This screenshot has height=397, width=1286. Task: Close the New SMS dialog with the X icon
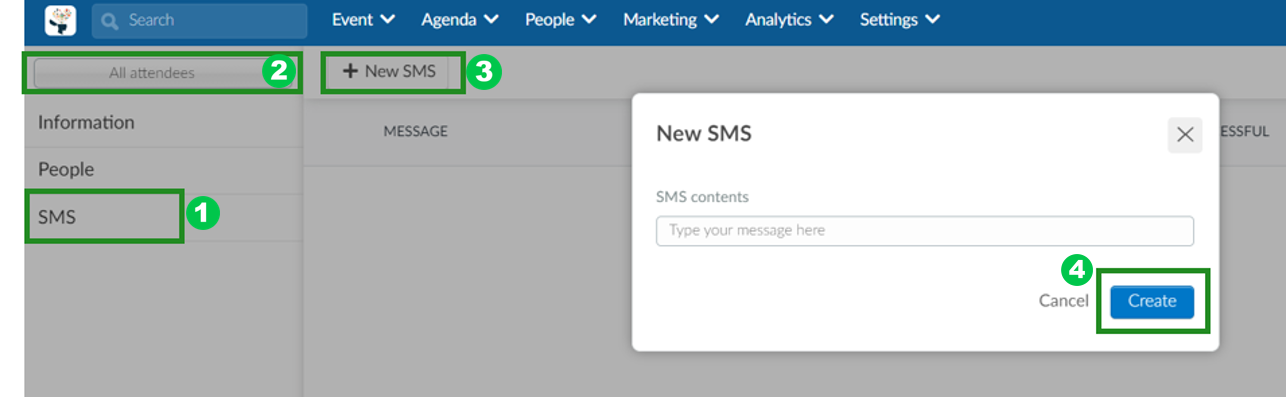(x=1185, y=135)
